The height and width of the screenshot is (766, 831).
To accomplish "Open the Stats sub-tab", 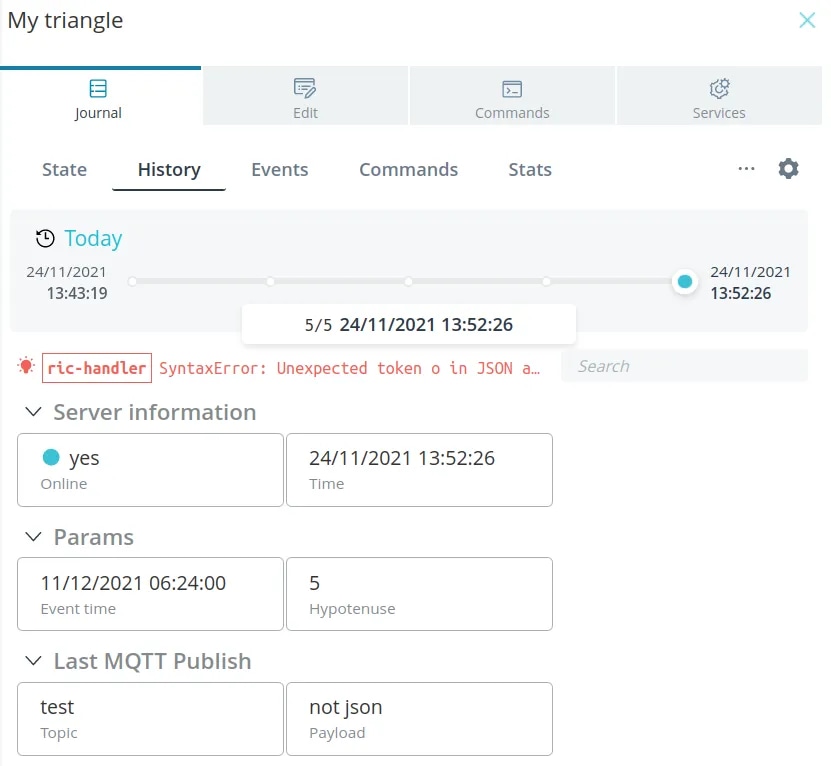I will 530,170.
